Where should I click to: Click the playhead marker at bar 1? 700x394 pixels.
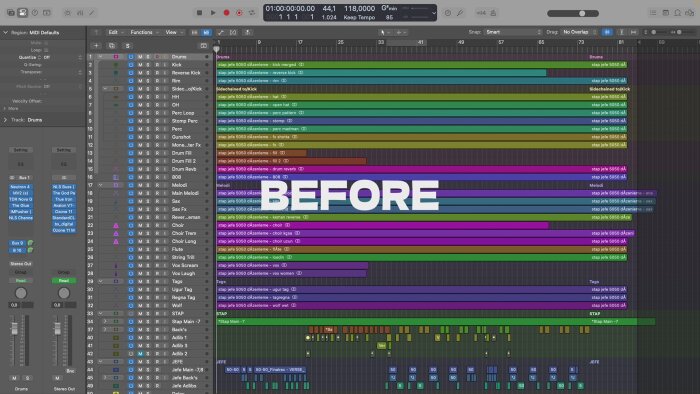coord(217,49)
